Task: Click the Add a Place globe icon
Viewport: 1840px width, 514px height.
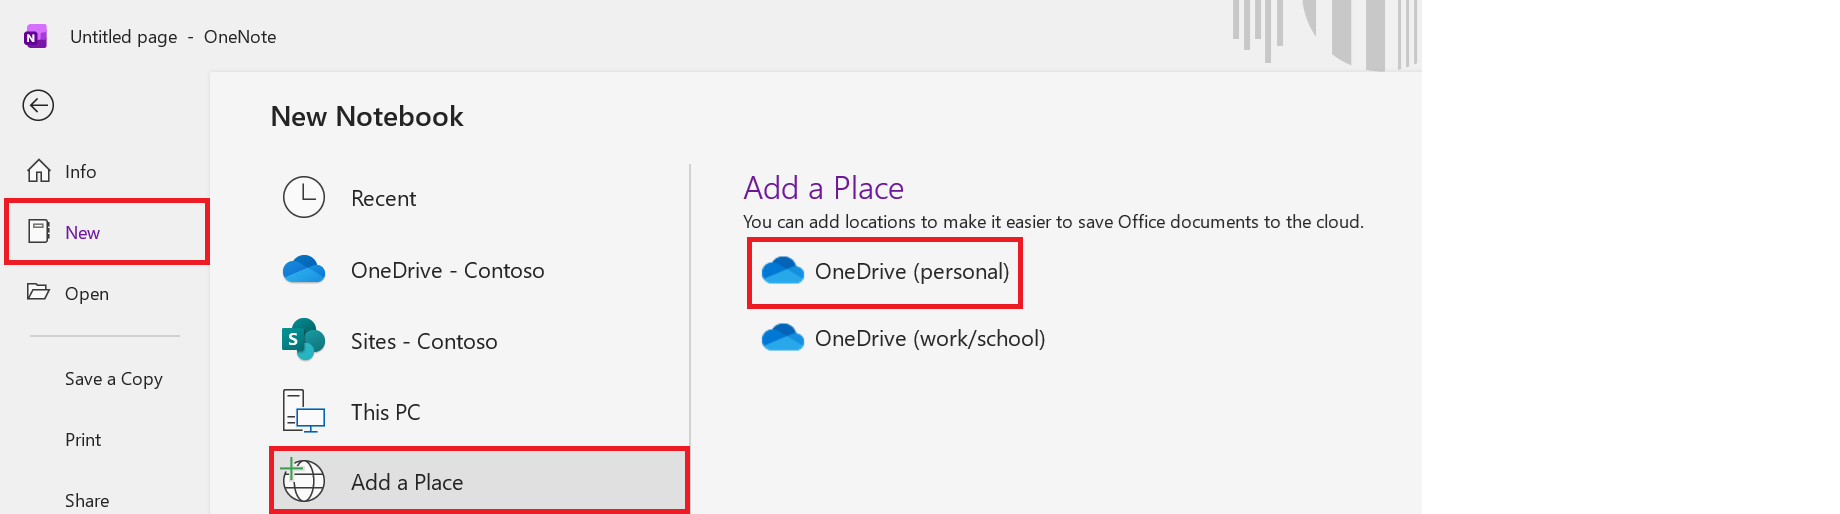Action: pos(303,480)
